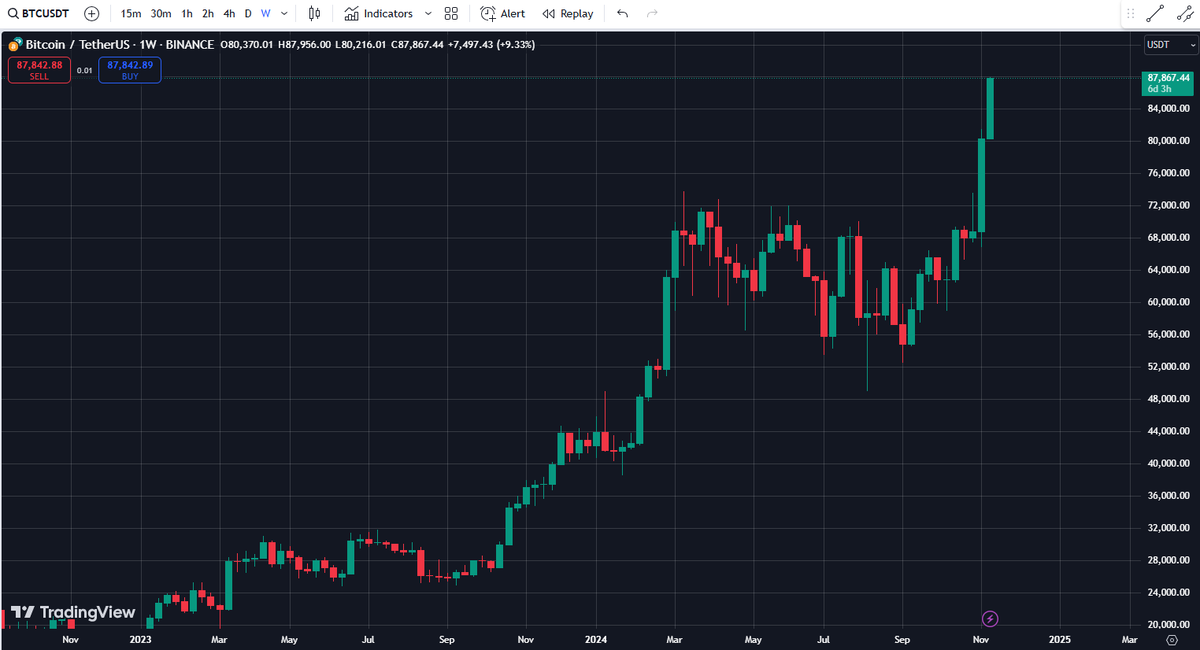Open the indicator templates grid icon
The height and width of the screenshot is (650, 1200).
pos(451,14)
